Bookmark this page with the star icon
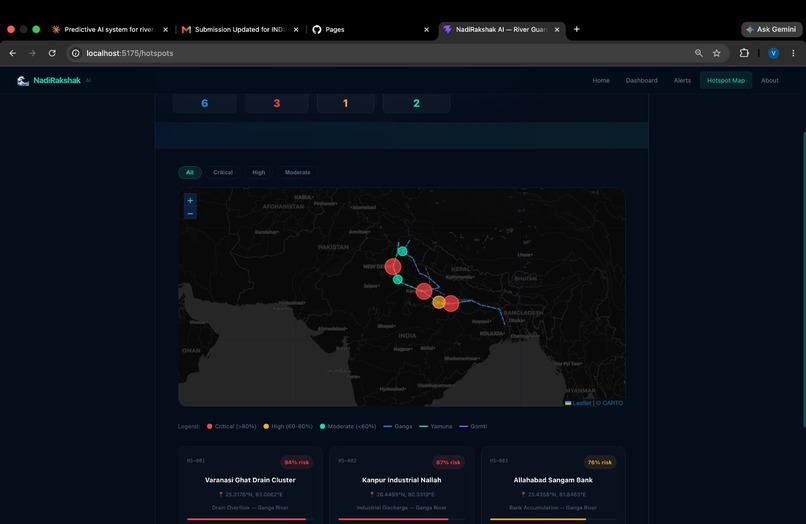806x524 pixels. tap(717, 53)
